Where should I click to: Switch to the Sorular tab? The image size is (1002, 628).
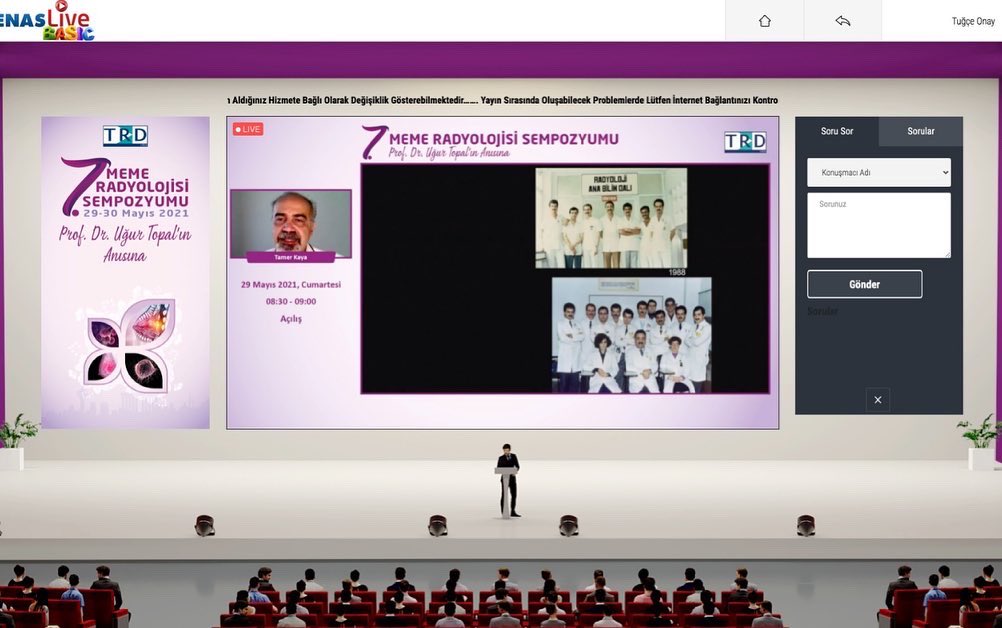920,131
